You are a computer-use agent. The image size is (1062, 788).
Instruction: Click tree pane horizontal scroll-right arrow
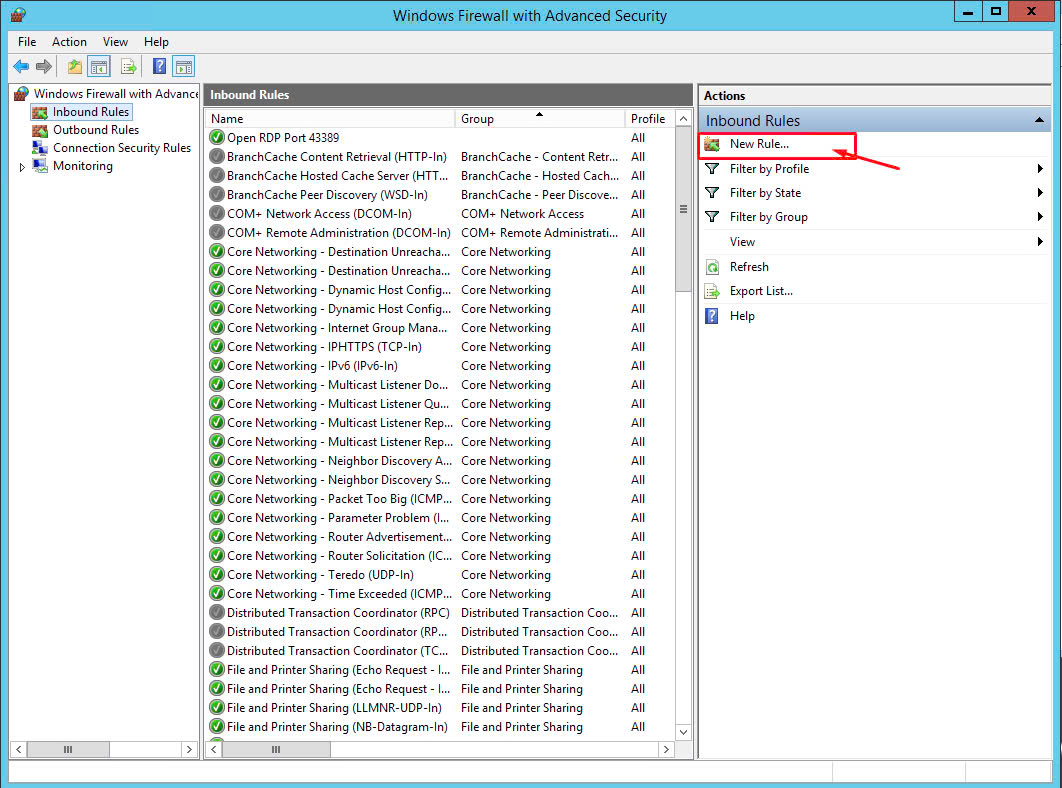[x=189, y=749]
